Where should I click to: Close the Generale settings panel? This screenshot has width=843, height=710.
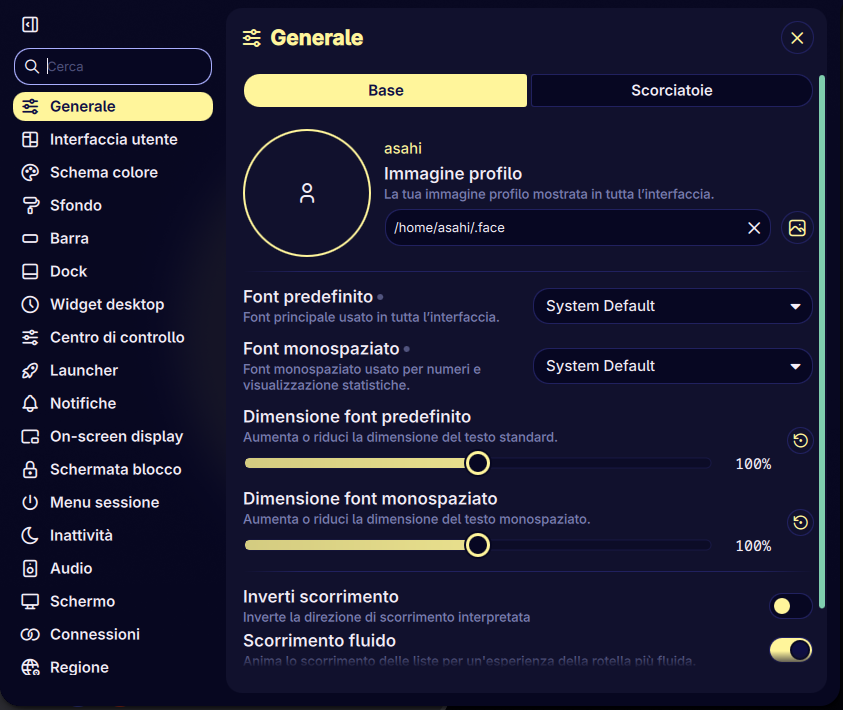click(797, 38)
